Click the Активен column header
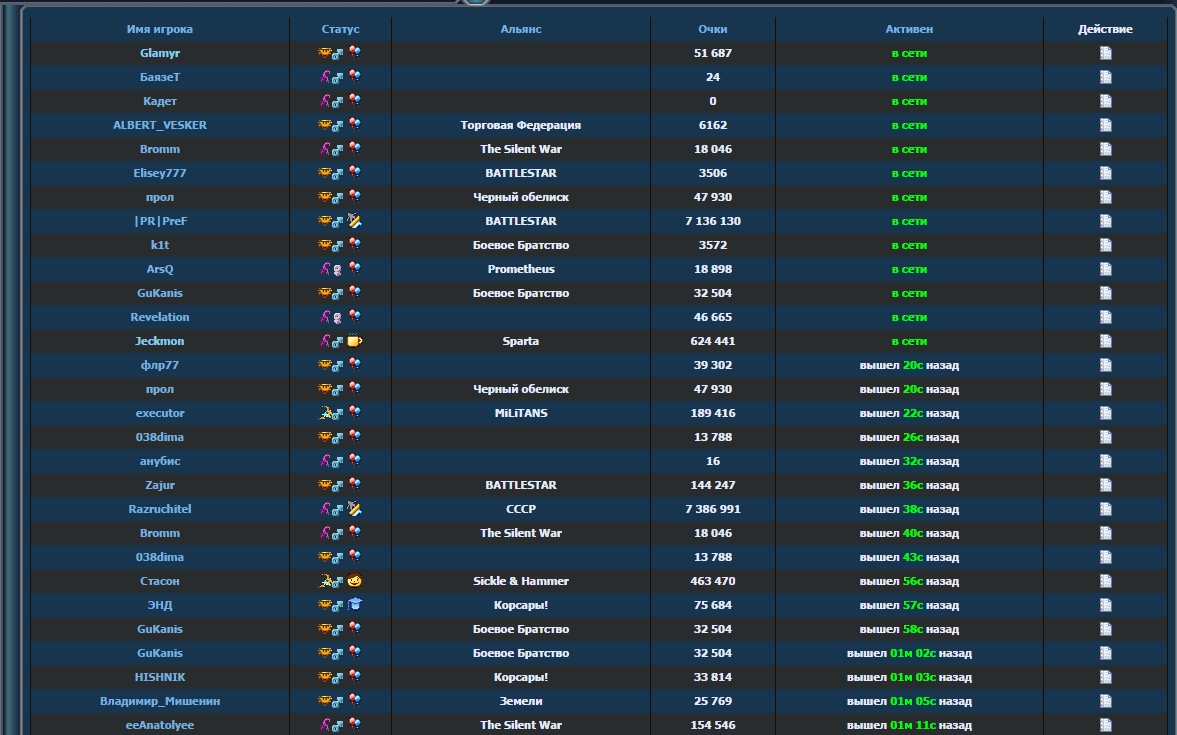1177x735 pixels. [909, 29]
